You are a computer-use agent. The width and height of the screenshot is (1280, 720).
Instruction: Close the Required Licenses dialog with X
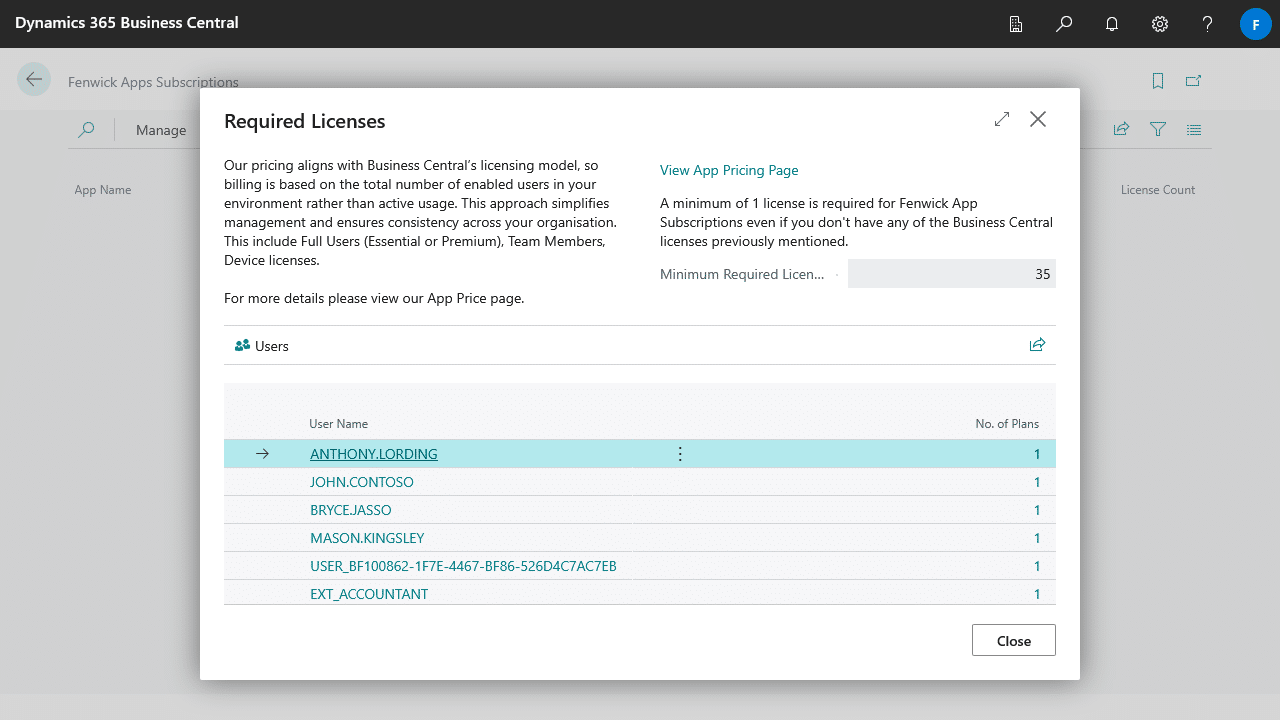(x=1038, y=120)
